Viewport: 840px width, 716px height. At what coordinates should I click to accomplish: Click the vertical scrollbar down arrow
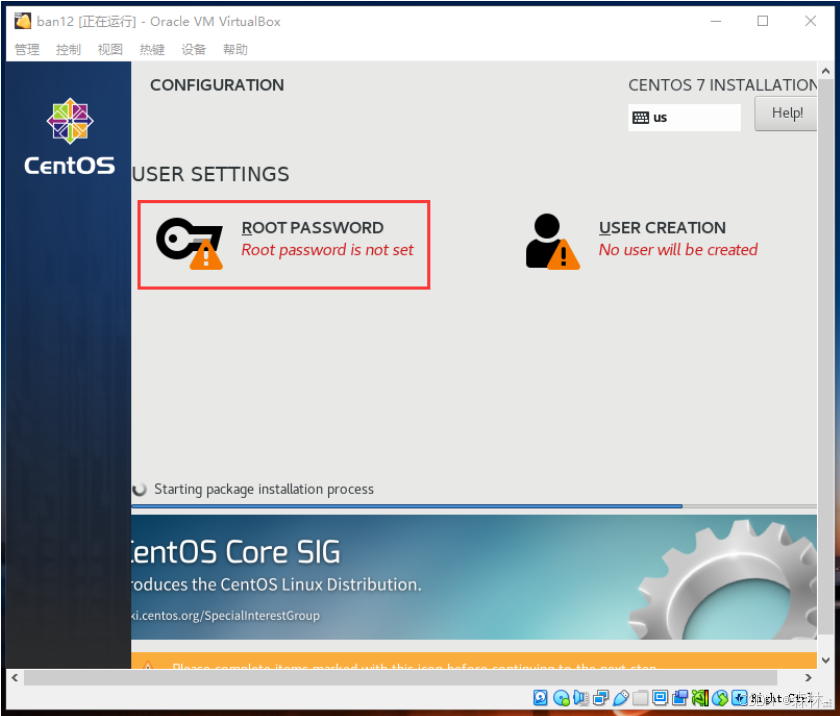(826, 660)
